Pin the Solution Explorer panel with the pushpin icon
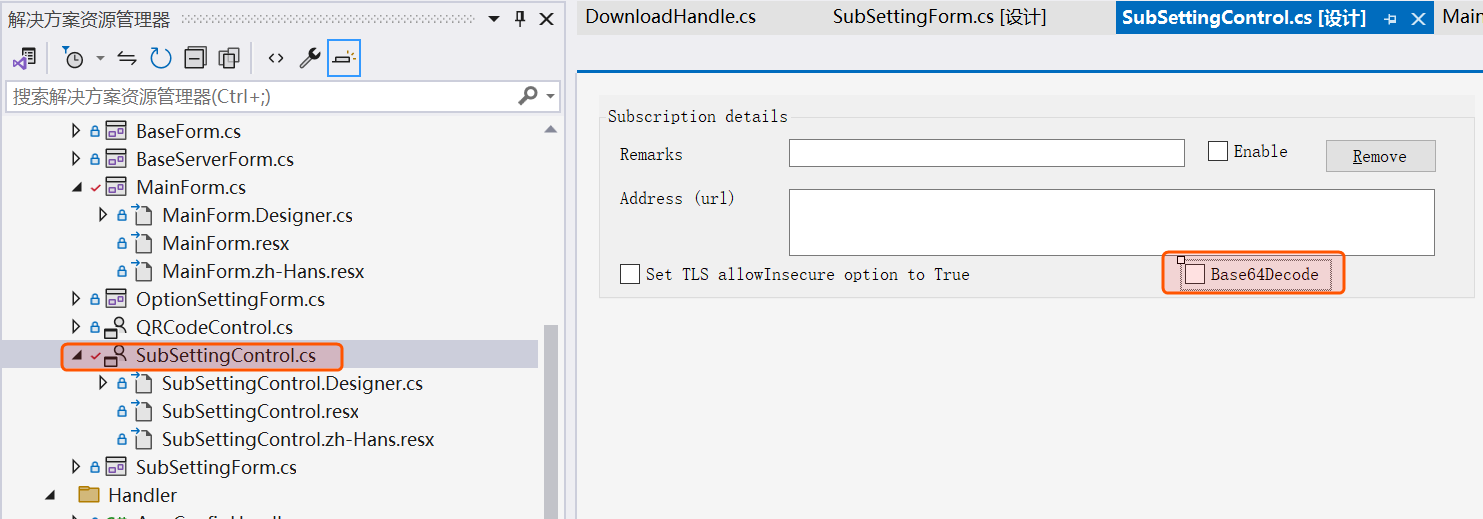This screenshot has height=519, width=1483. click(x=520, y=19)
